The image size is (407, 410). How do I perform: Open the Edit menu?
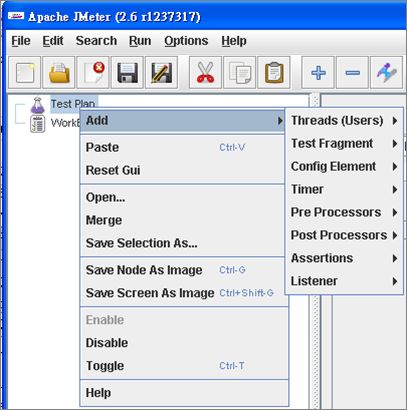click(x=53, y=41)
